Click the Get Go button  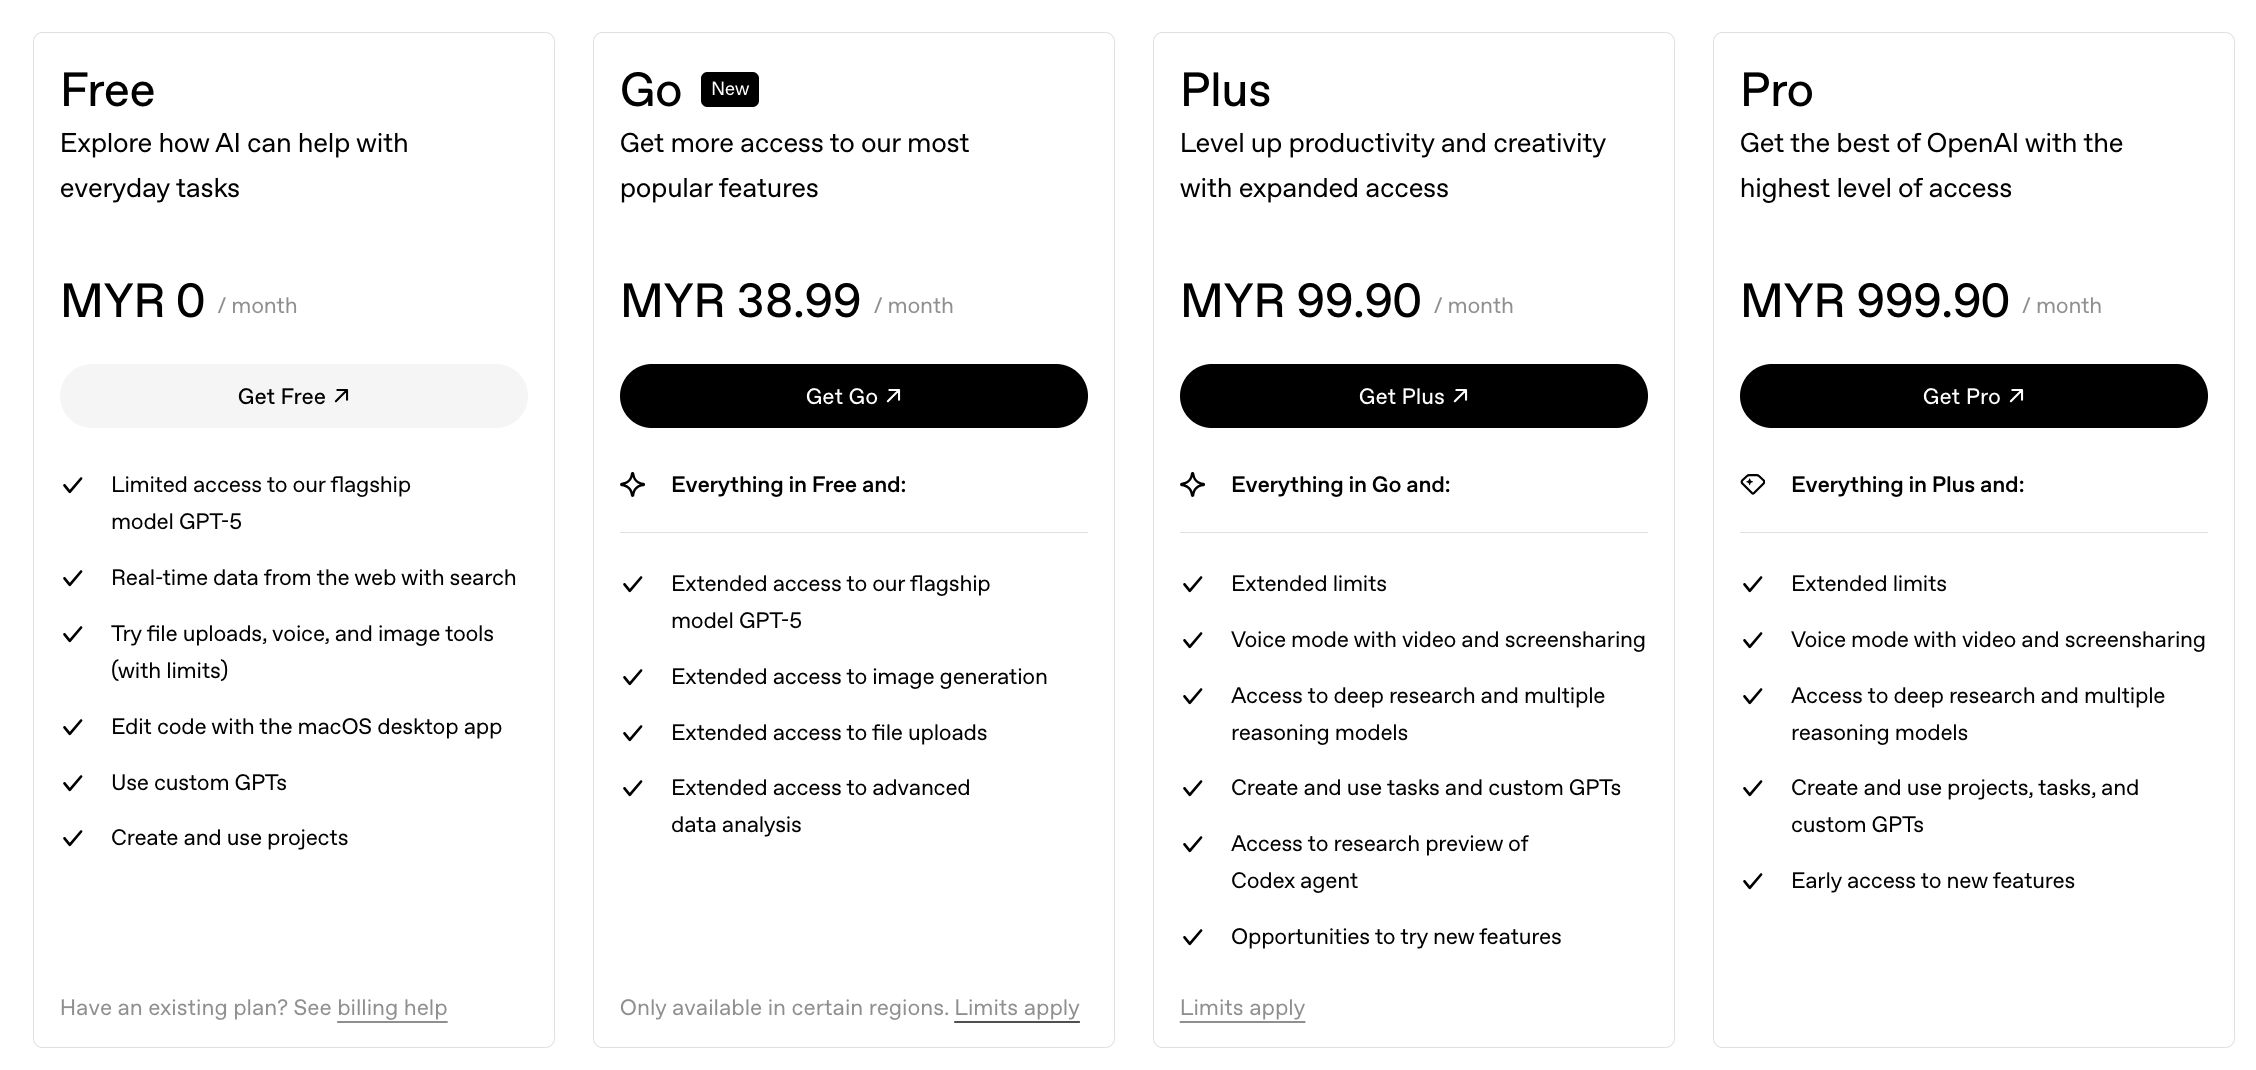853,396
